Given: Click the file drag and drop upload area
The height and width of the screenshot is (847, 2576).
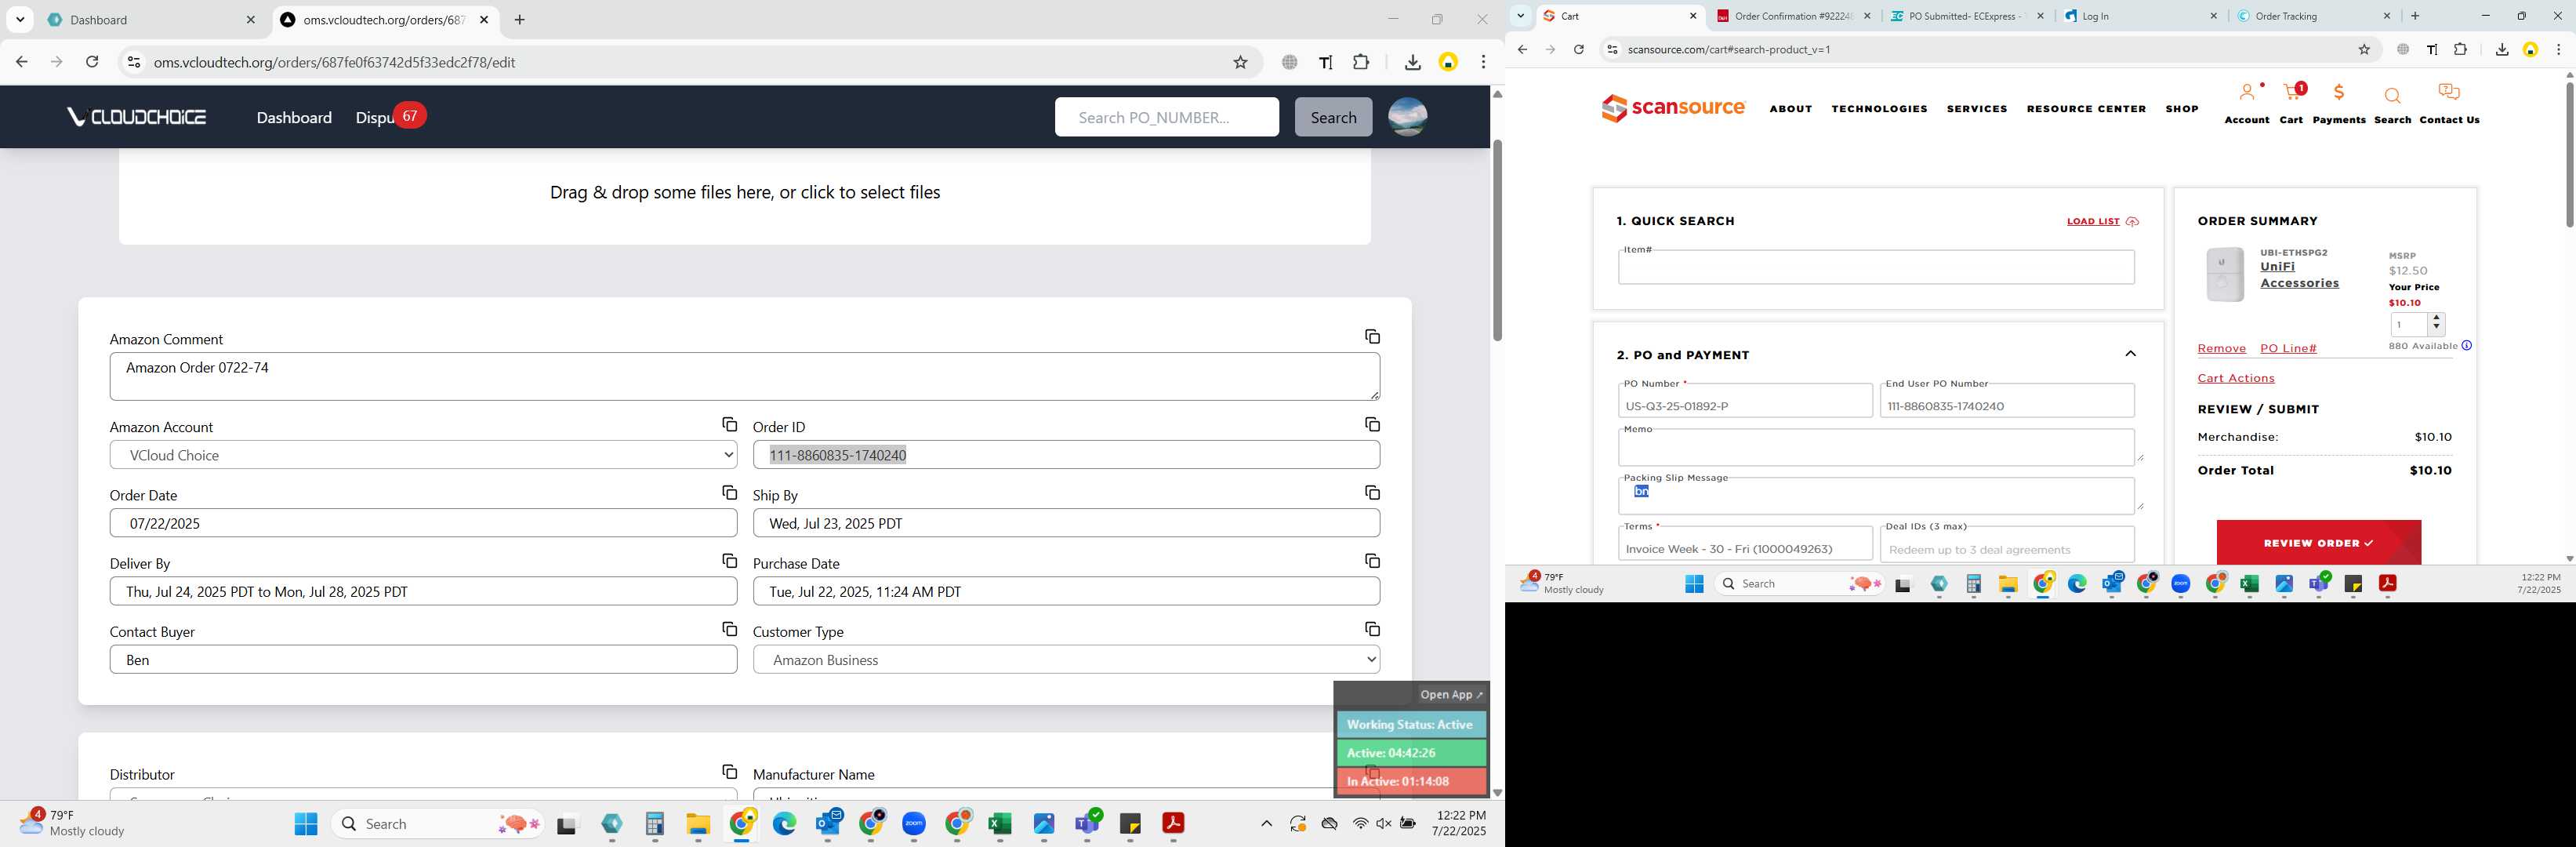Looking at the screenshot, I should 744,193.
